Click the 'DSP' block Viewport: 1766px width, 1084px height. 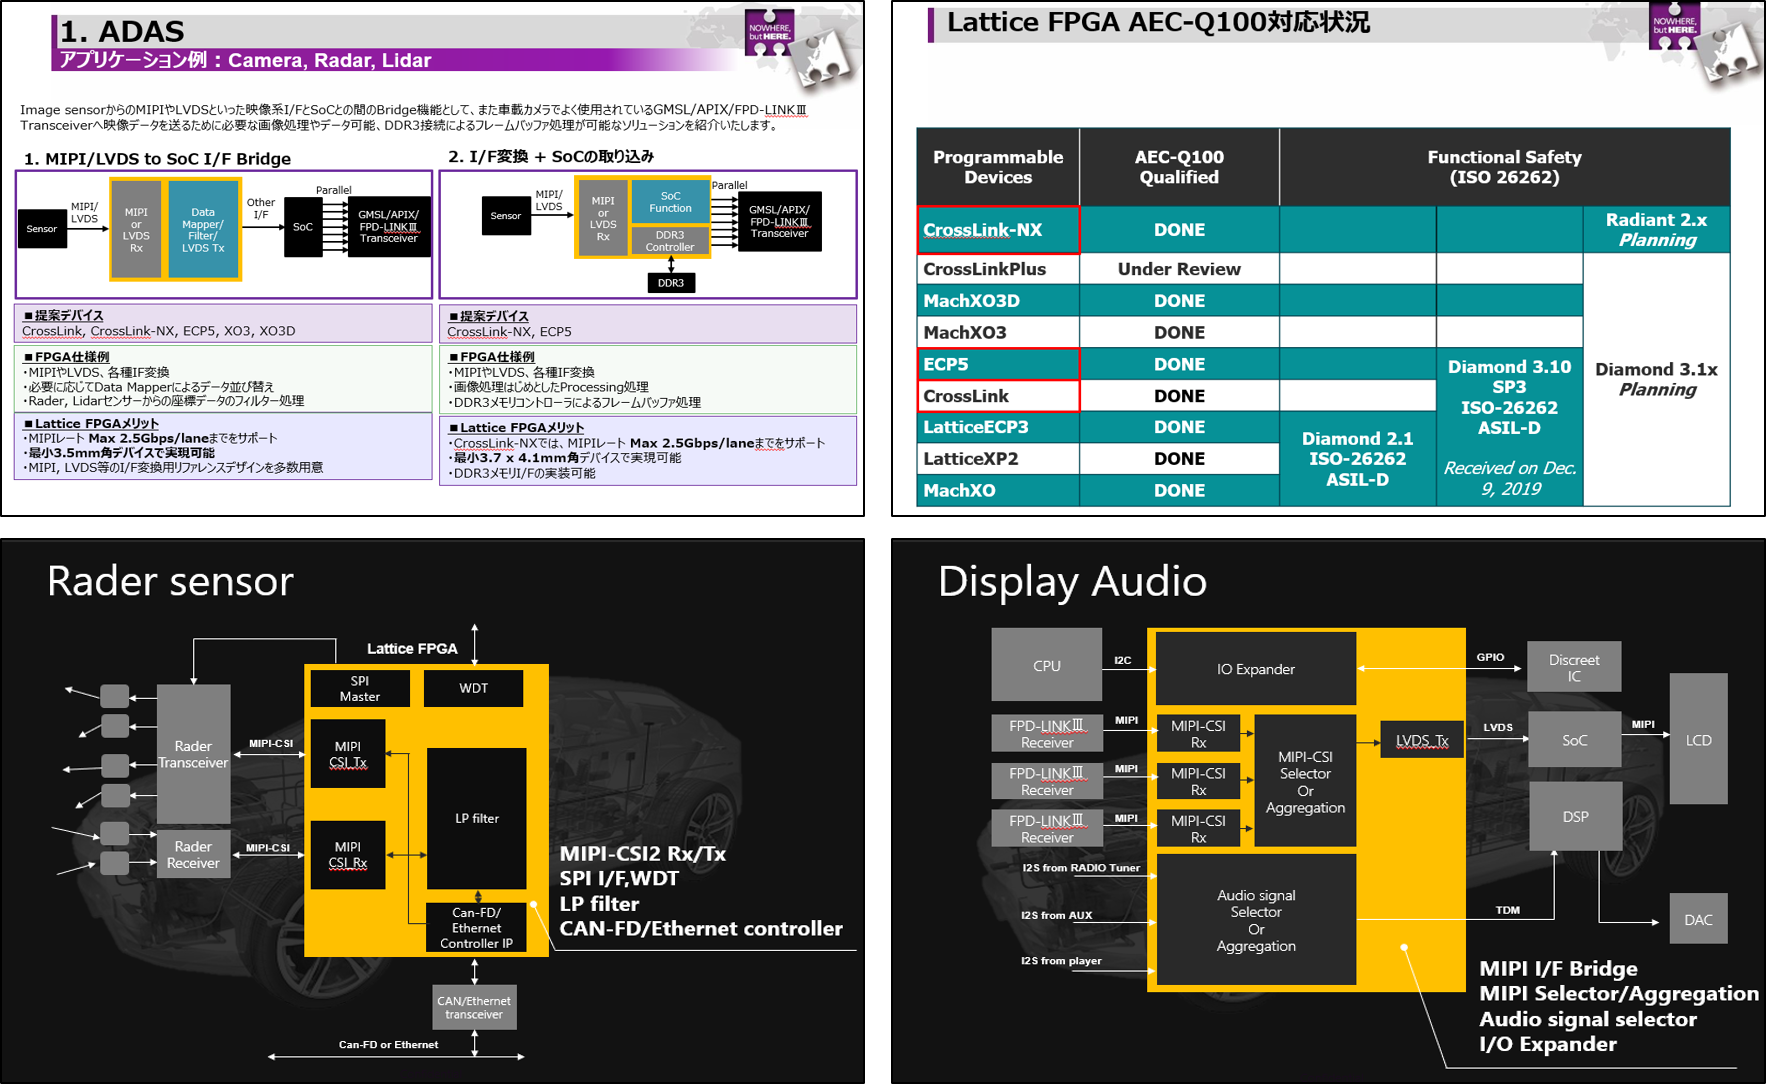[1575, 817]
